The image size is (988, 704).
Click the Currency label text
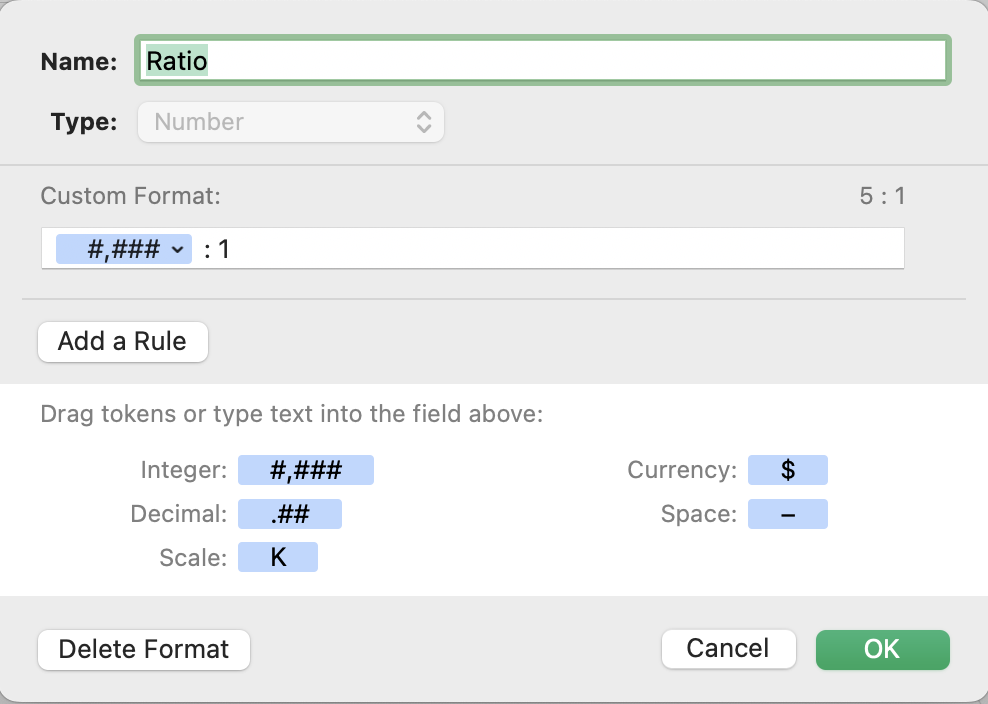coord(682,470)
